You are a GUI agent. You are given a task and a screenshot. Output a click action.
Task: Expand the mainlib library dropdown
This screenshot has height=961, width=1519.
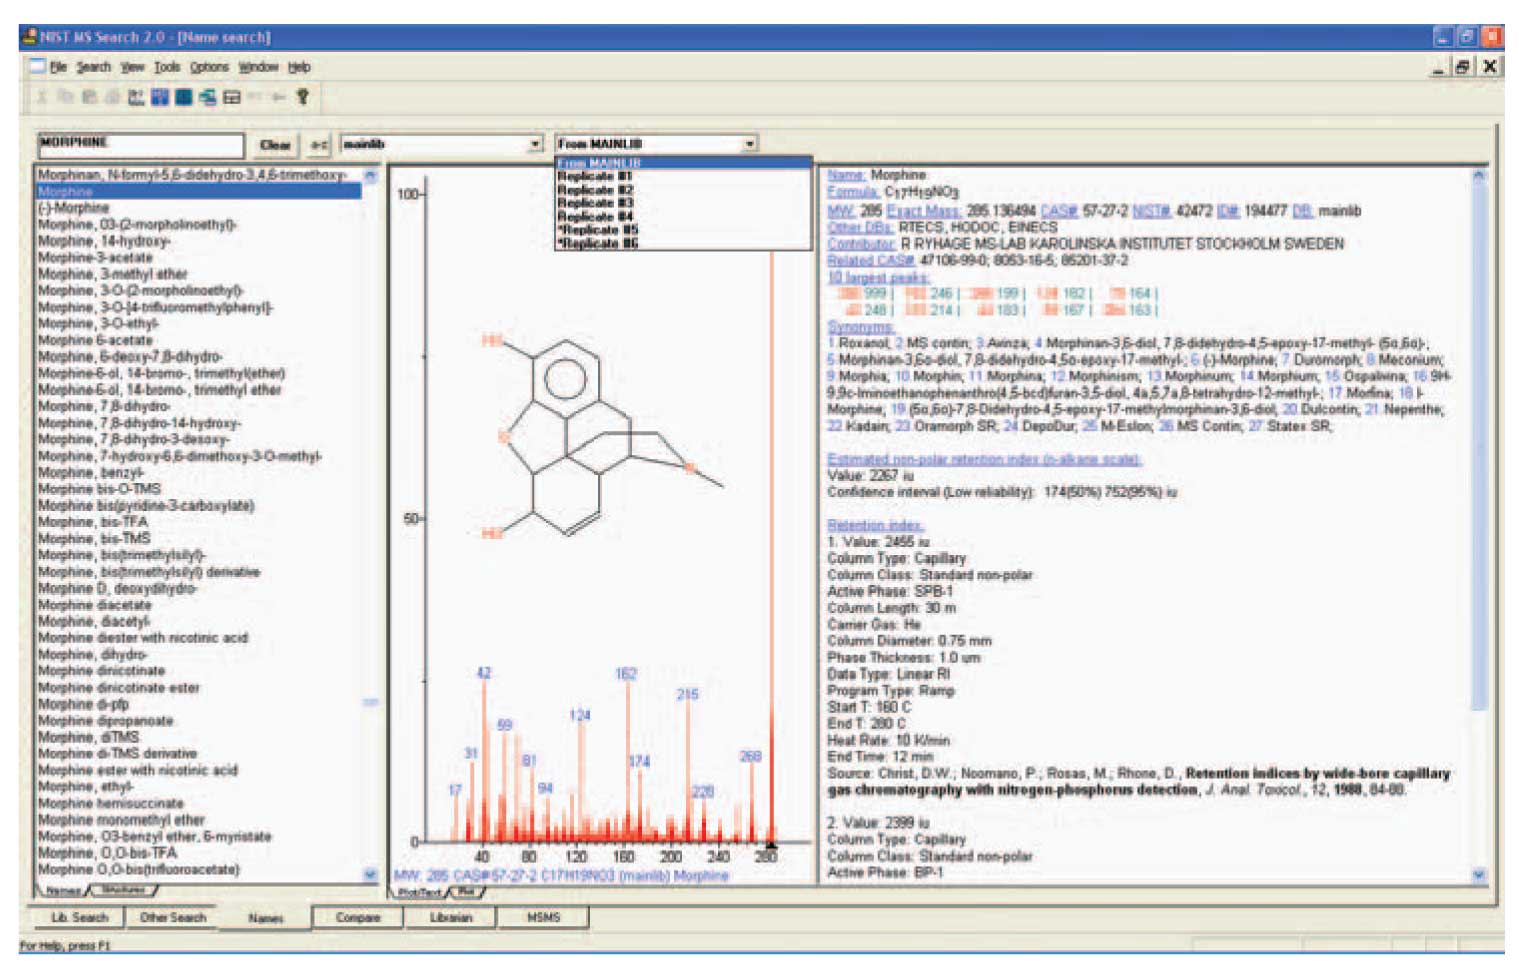point(534,144)
